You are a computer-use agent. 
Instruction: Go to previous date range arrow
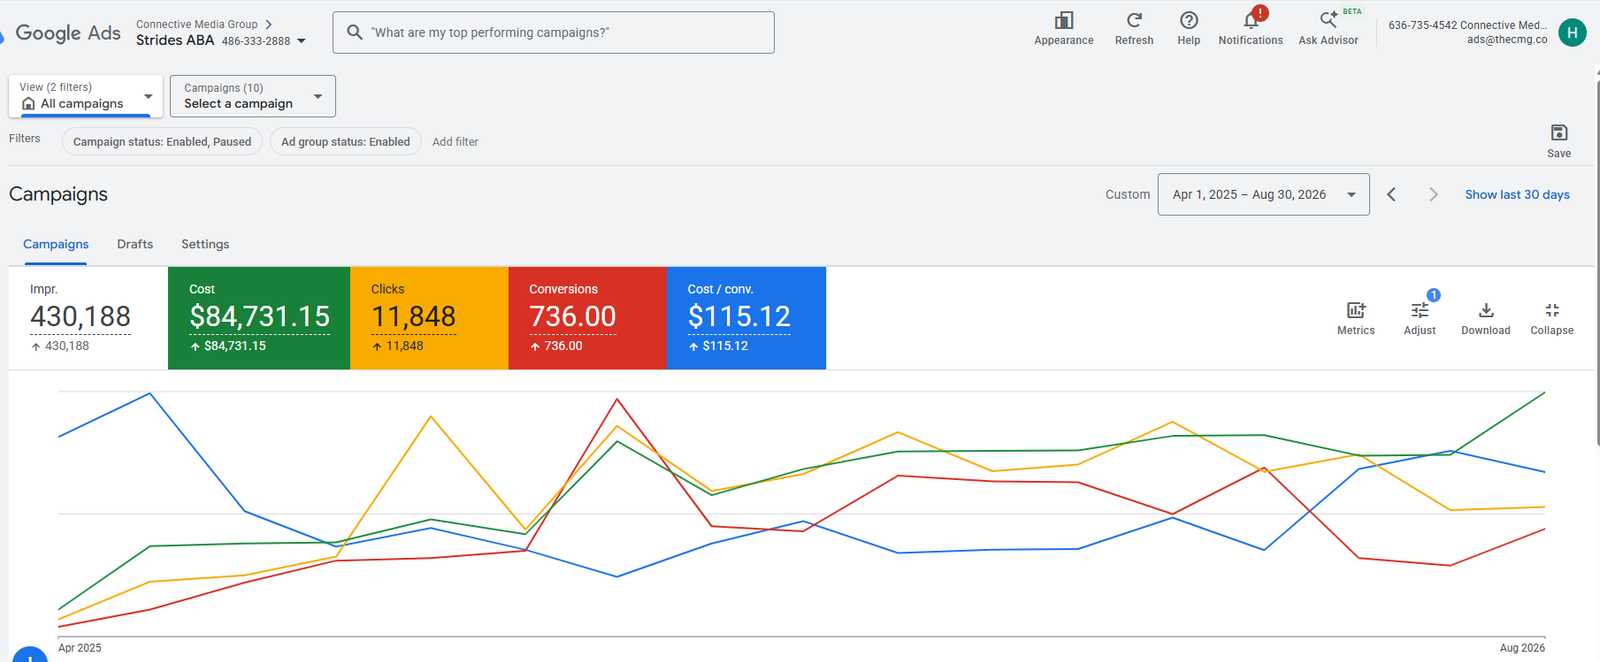click(x=1391, y=195)
